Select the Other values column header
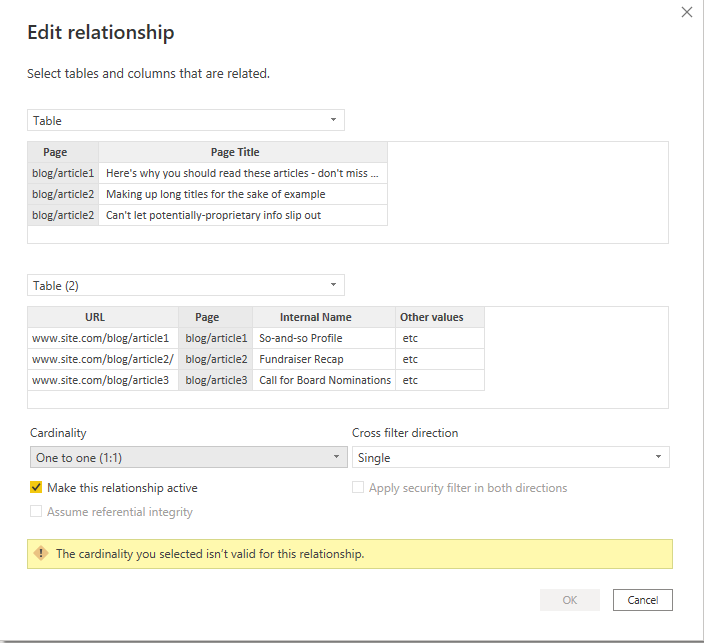 (x=440, y=317)
